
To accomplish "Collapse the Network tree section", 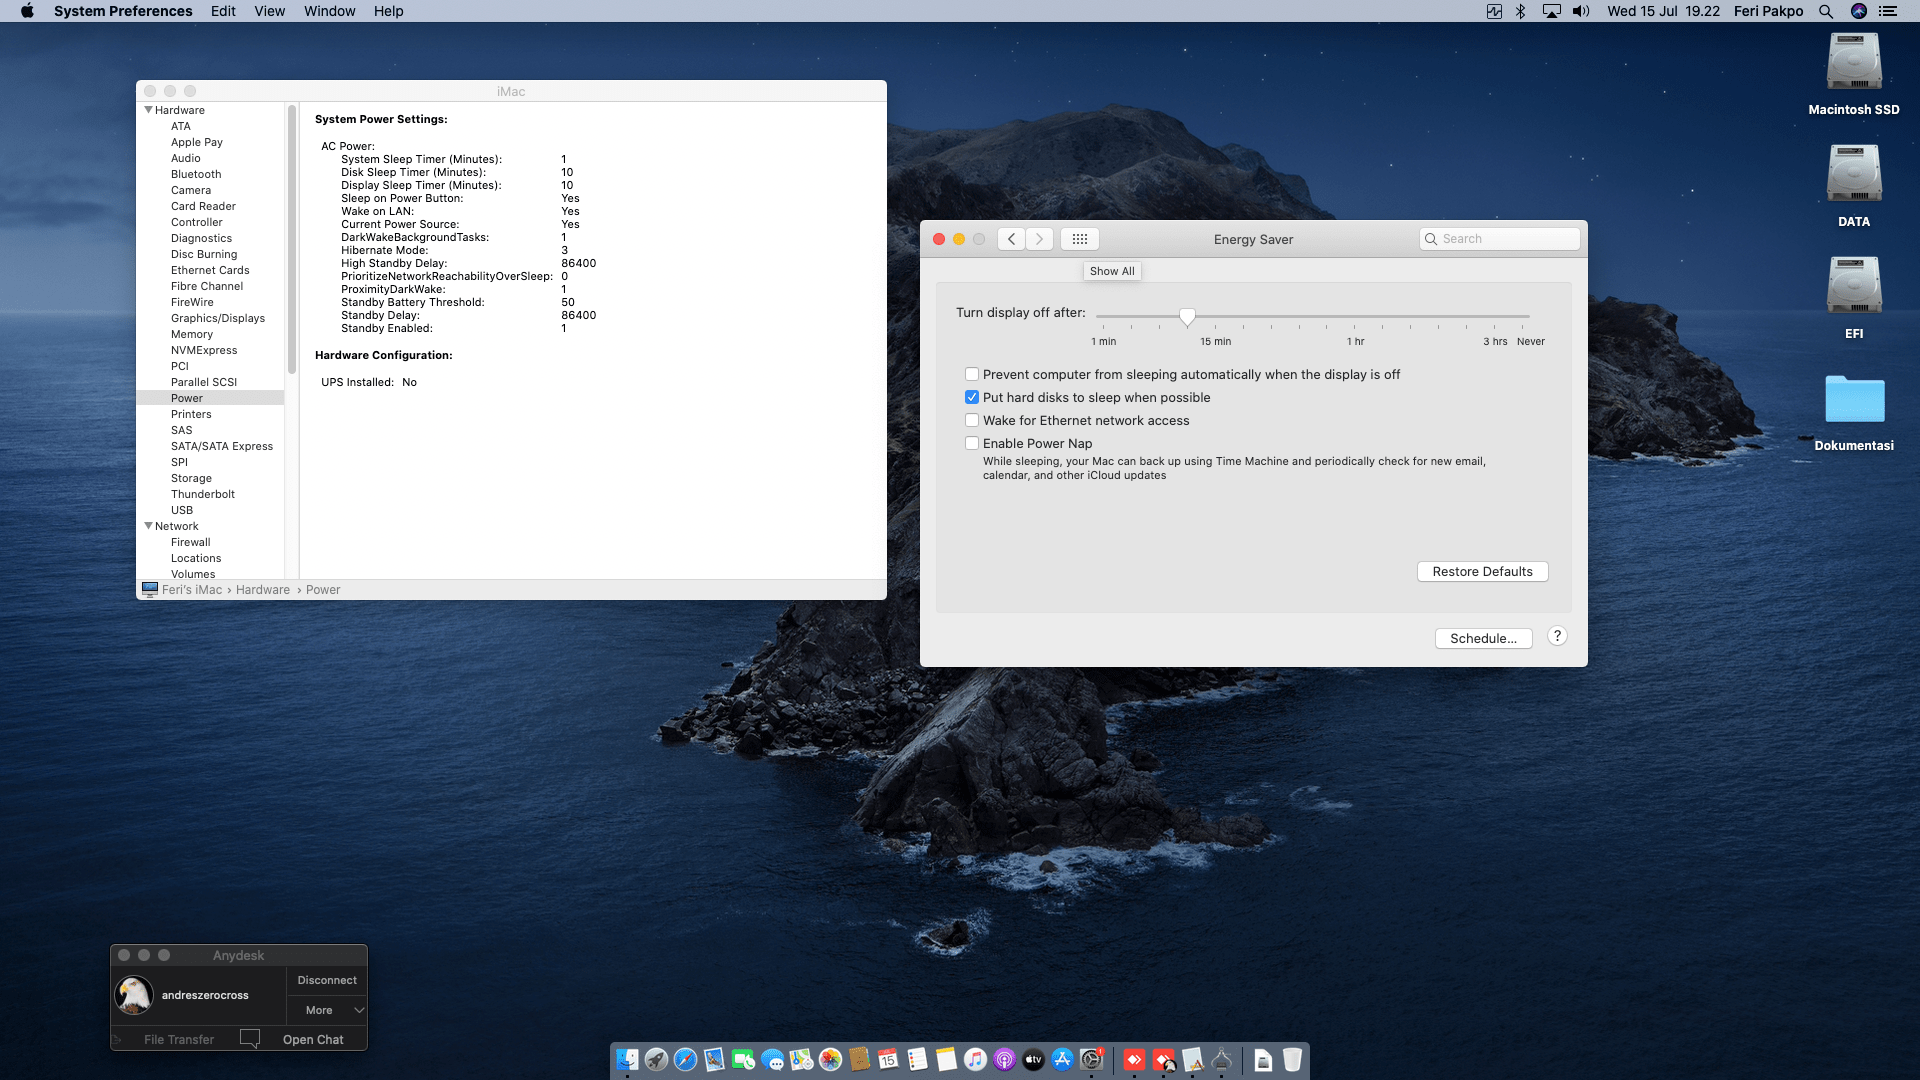I will [x=149, y=526].
